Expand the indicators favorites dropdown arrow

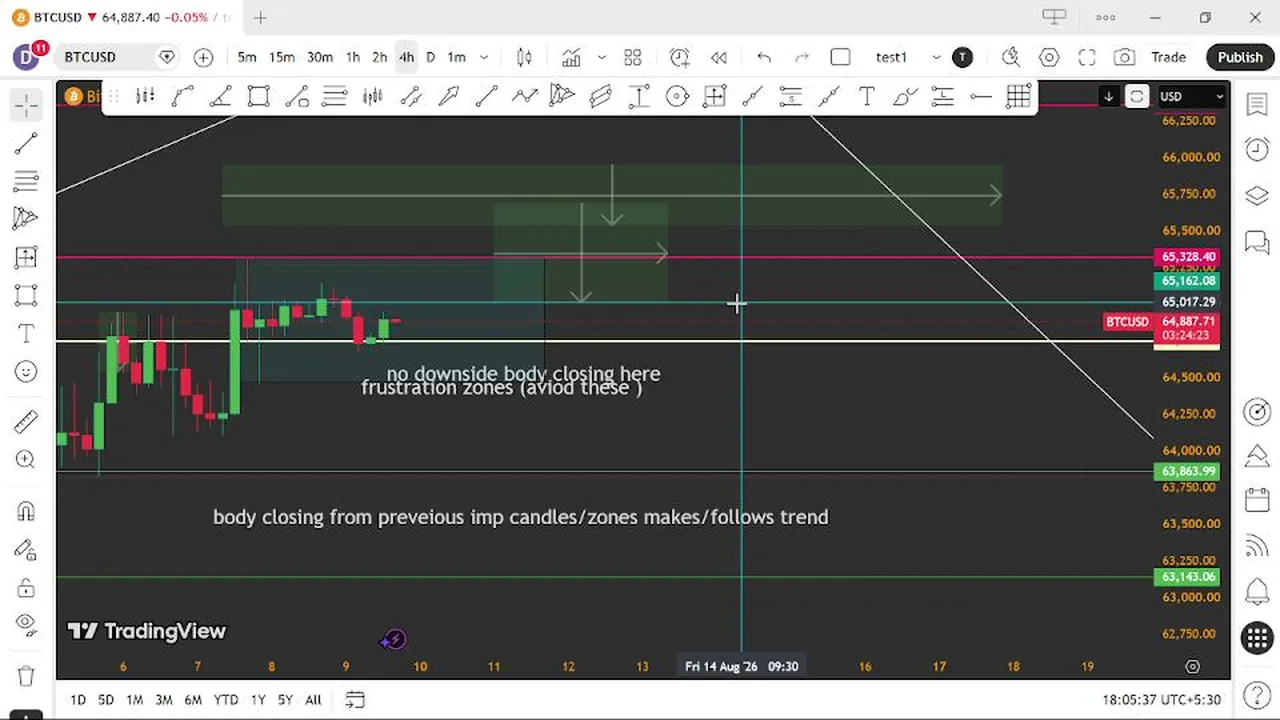pyautogui.click(x=601, y=57)
